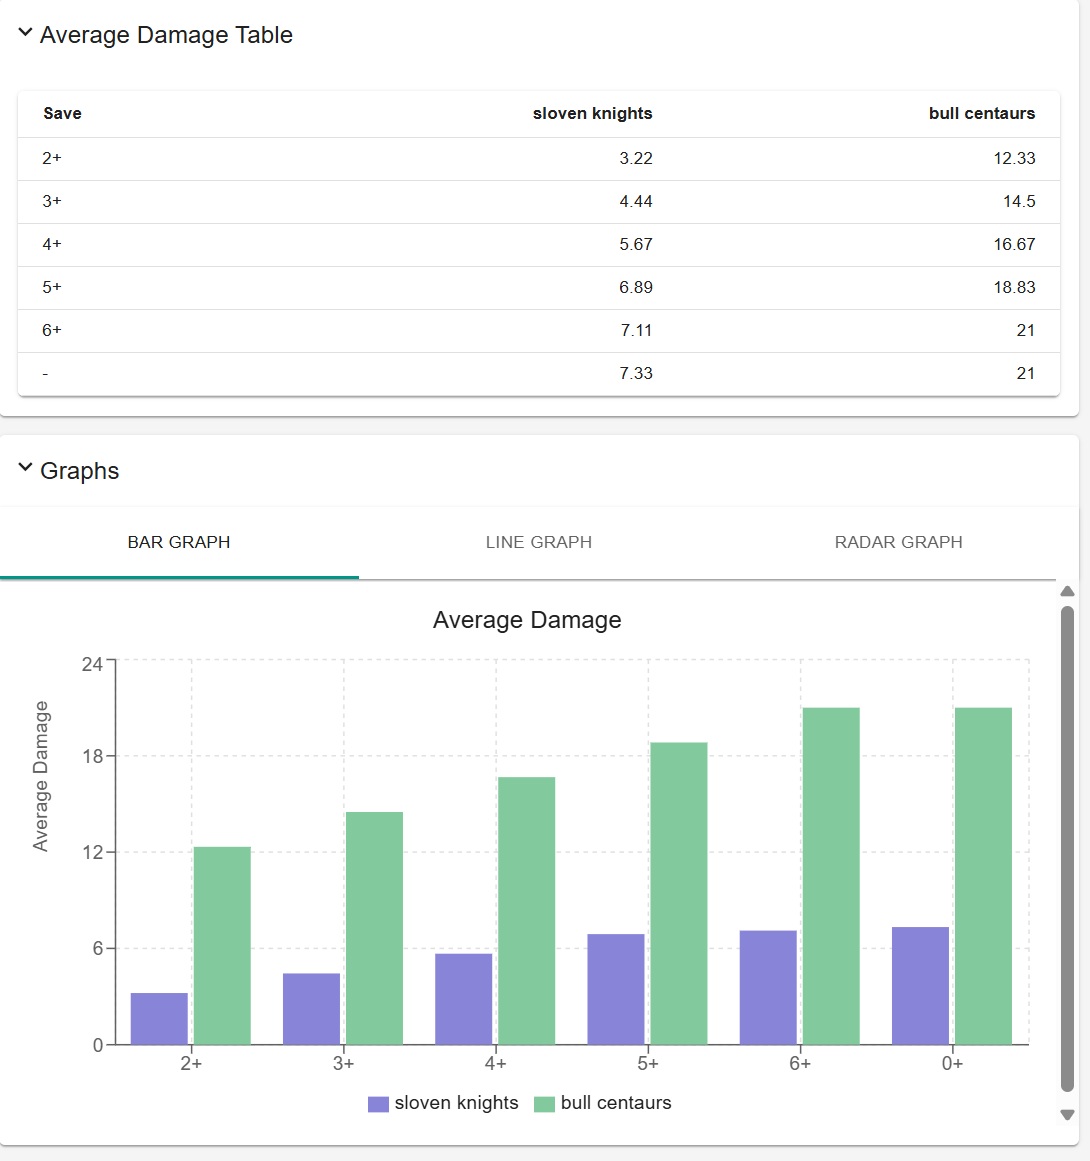Image resolution: width=1090 pixels, height=1161 pixels.
Task: Click the Save column header
Action: 62,113
